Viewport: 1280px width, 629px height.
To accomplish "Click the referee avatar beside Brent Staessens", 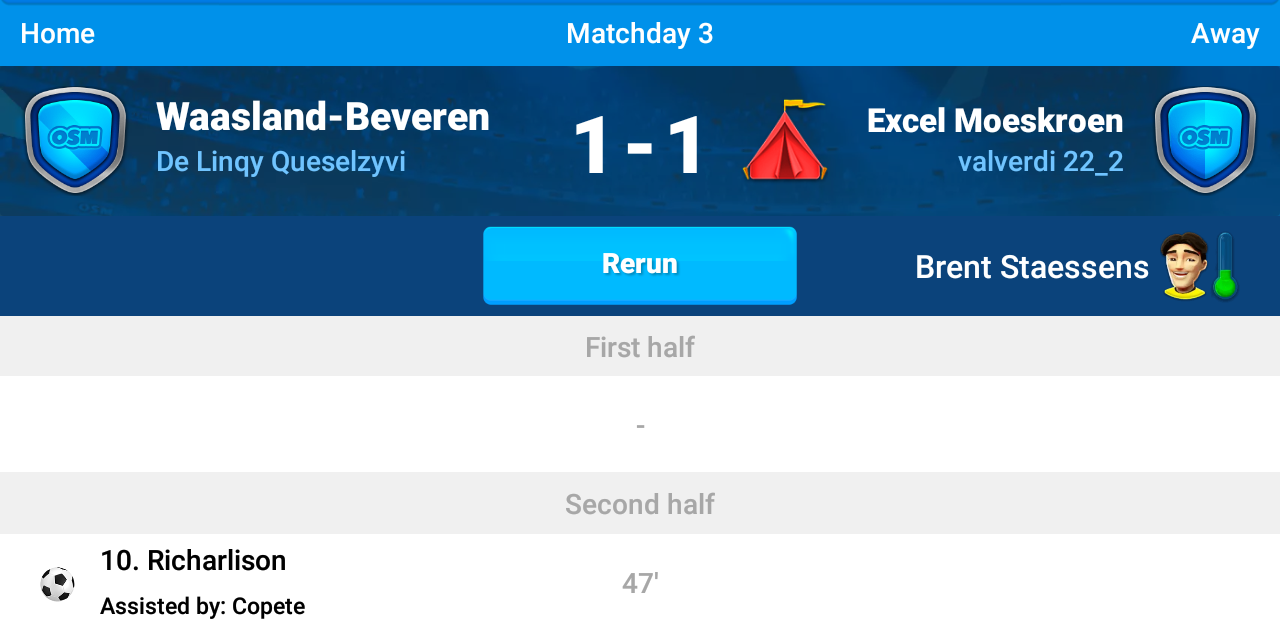I will pos(1184,266).
